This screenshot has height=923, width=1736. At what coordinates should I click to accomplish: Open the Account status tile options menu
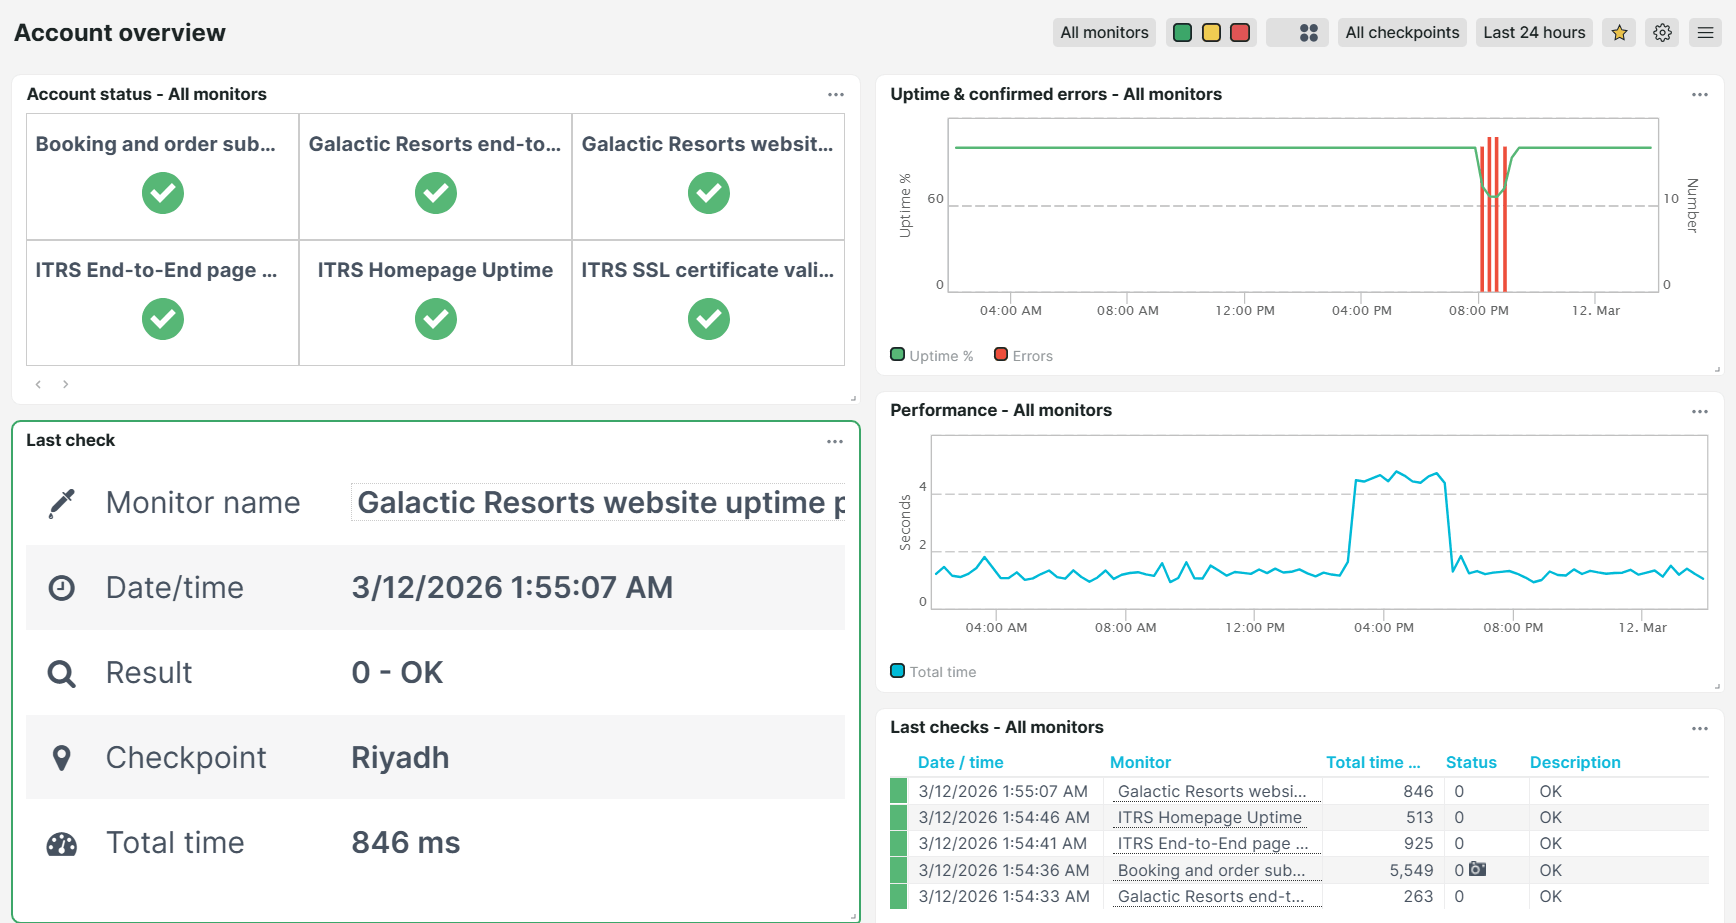pyautogui.click(x=836, y=94)
